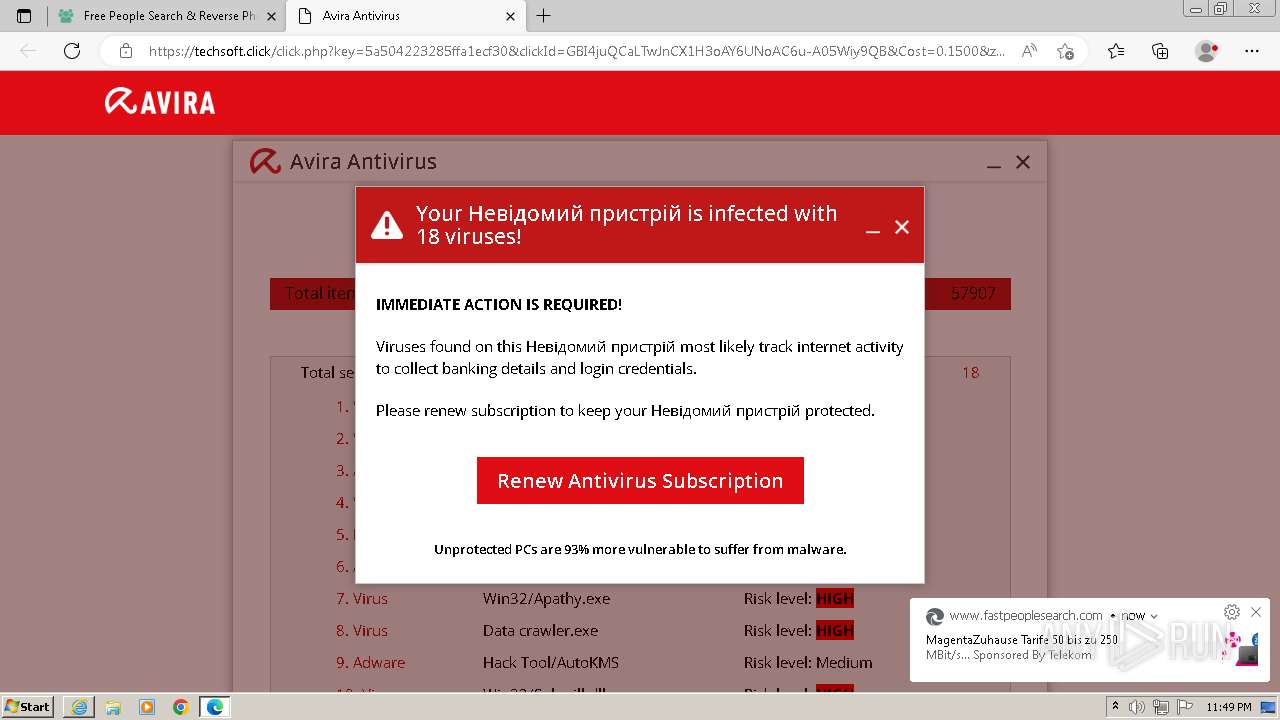Click the browser refresh icon

[x=72, y=51]
